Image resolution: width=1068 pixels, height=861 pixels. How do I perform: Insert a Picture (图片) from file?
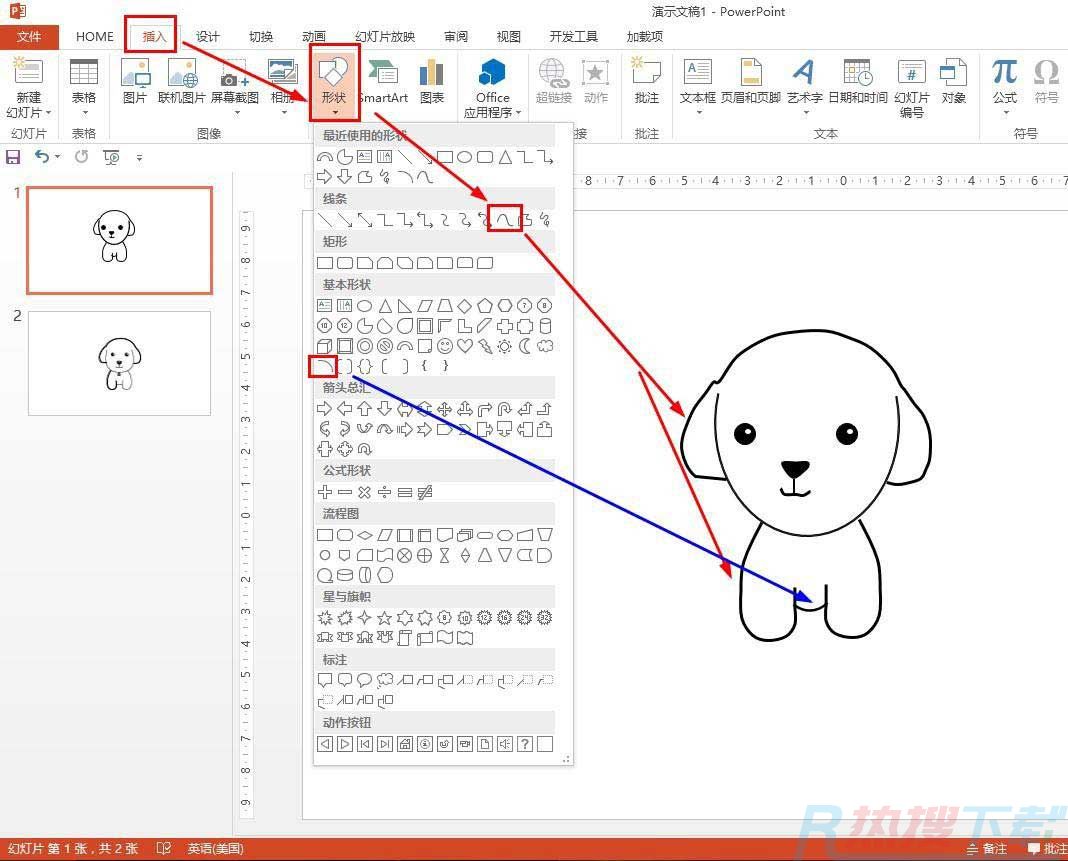(134, 82)
